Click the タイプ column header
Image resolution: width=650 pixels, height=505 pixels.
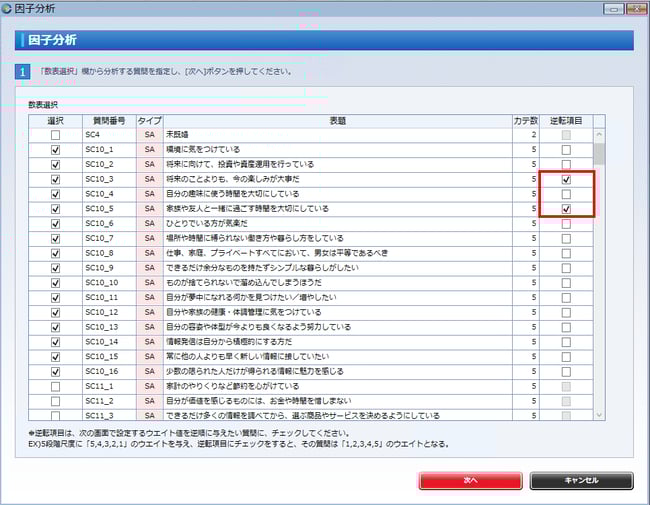150,121
